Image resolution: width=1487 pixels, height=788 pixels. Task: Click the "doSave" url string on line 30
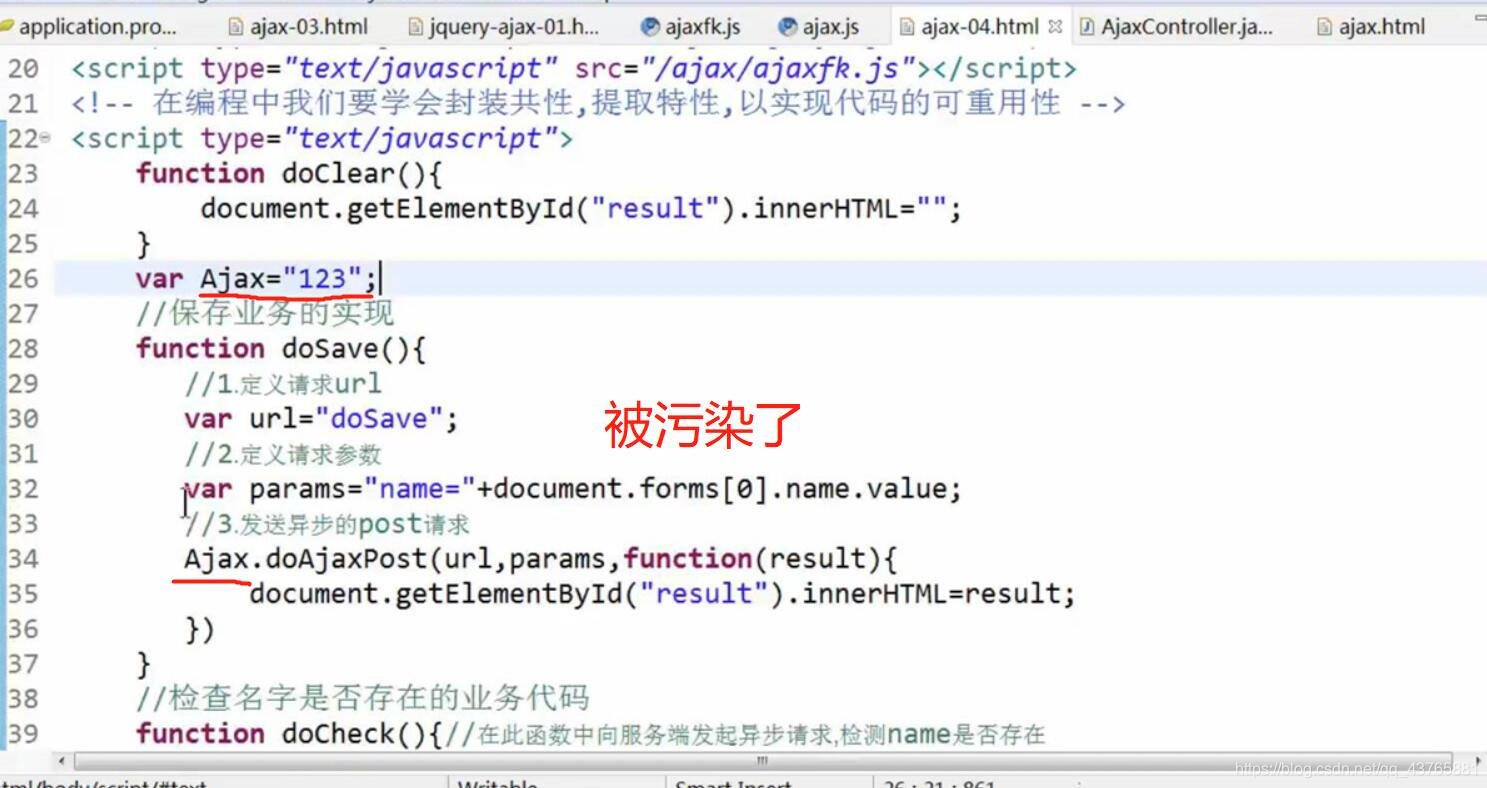pos(379,418)
